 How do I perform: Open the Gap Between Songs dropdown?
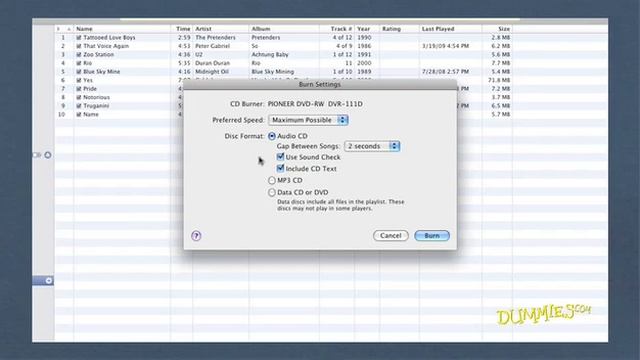click(372, 146)
